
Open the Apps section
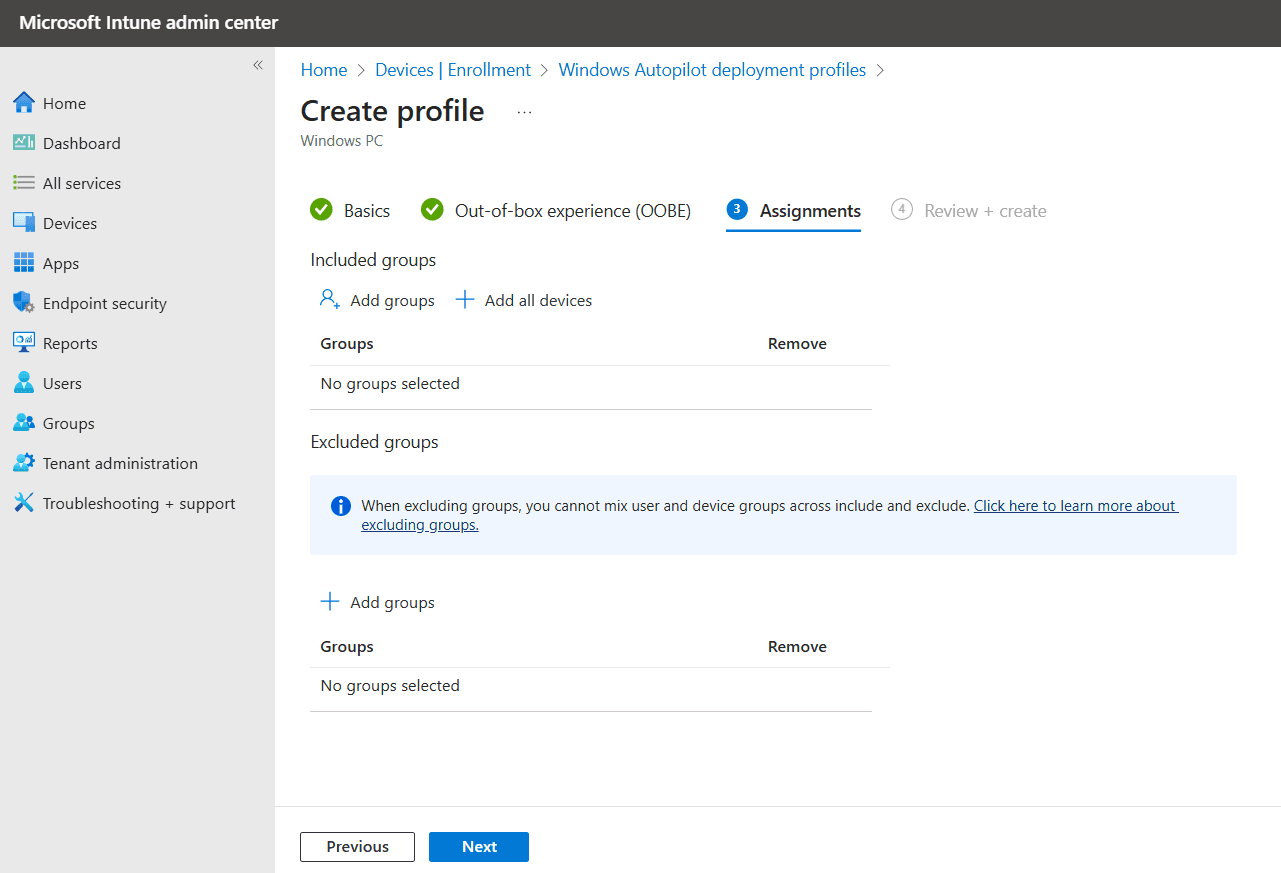point(62,262)
